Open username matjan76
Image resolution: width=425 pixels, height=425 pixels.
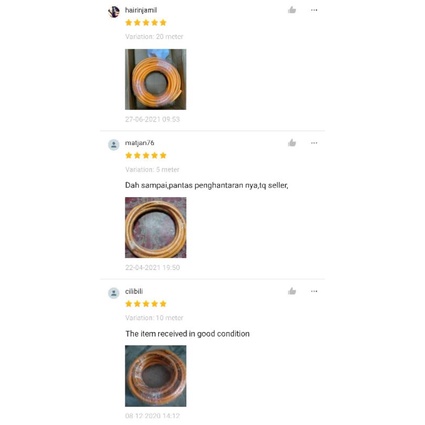(140, 143)
